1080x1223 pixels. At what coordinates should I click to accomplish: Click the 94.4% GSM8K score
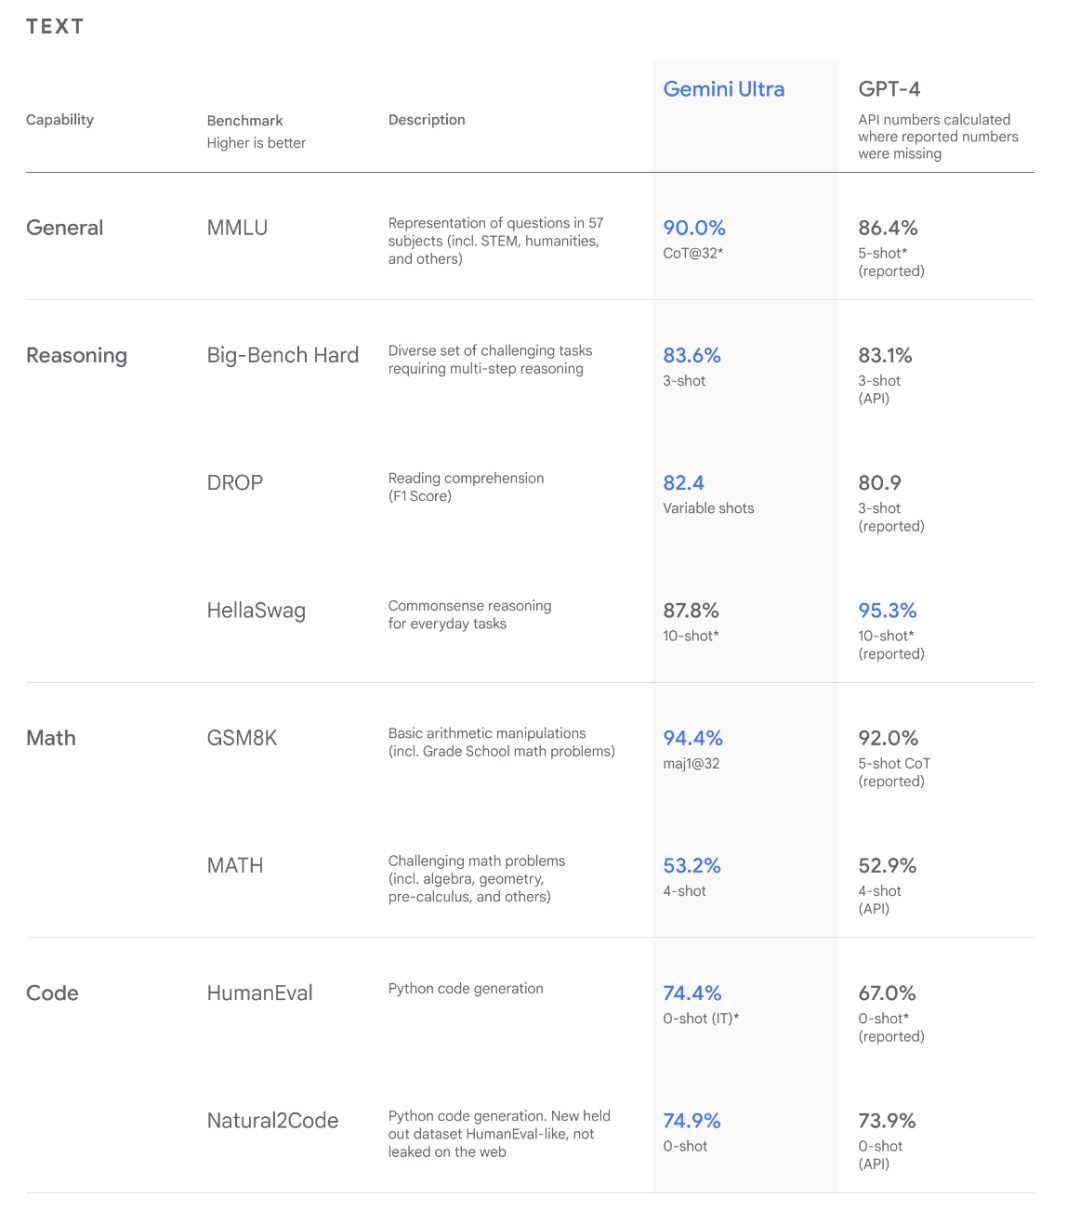click(693, 738)
